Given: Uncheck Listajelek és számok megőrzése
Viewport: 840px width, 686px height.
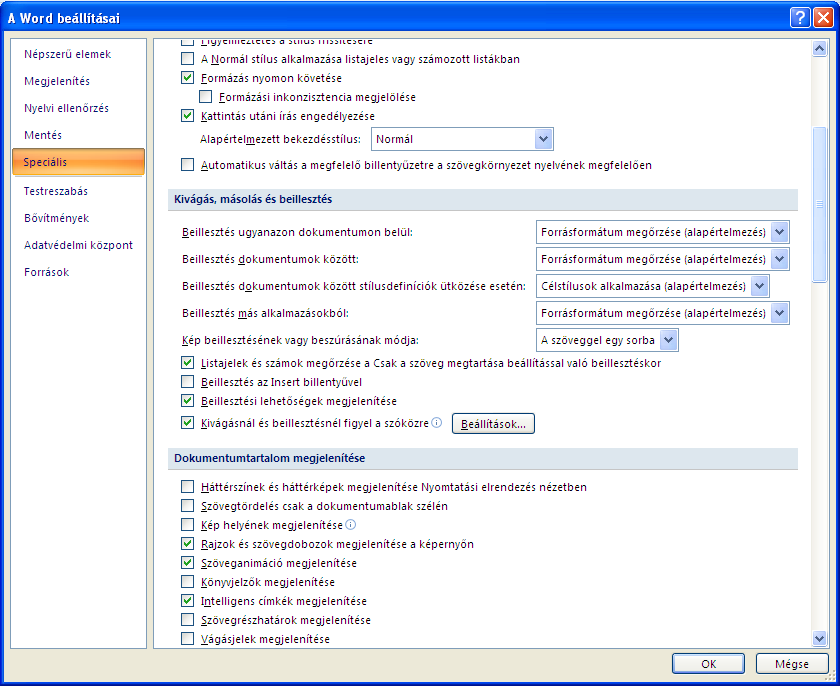Looking at the screenshot, I should pos(188,363).
